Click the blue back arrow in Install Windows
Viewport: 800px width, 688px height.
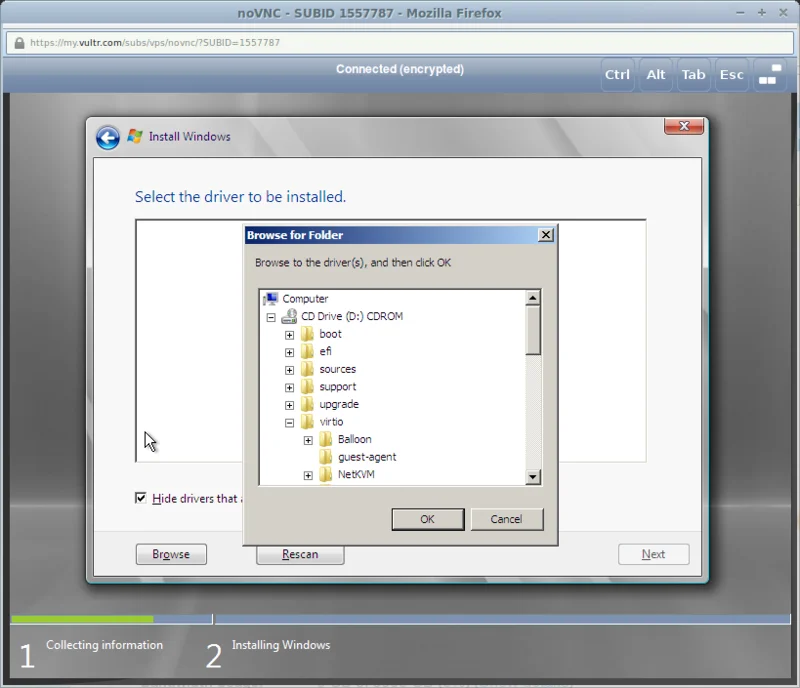coord(106,137)
